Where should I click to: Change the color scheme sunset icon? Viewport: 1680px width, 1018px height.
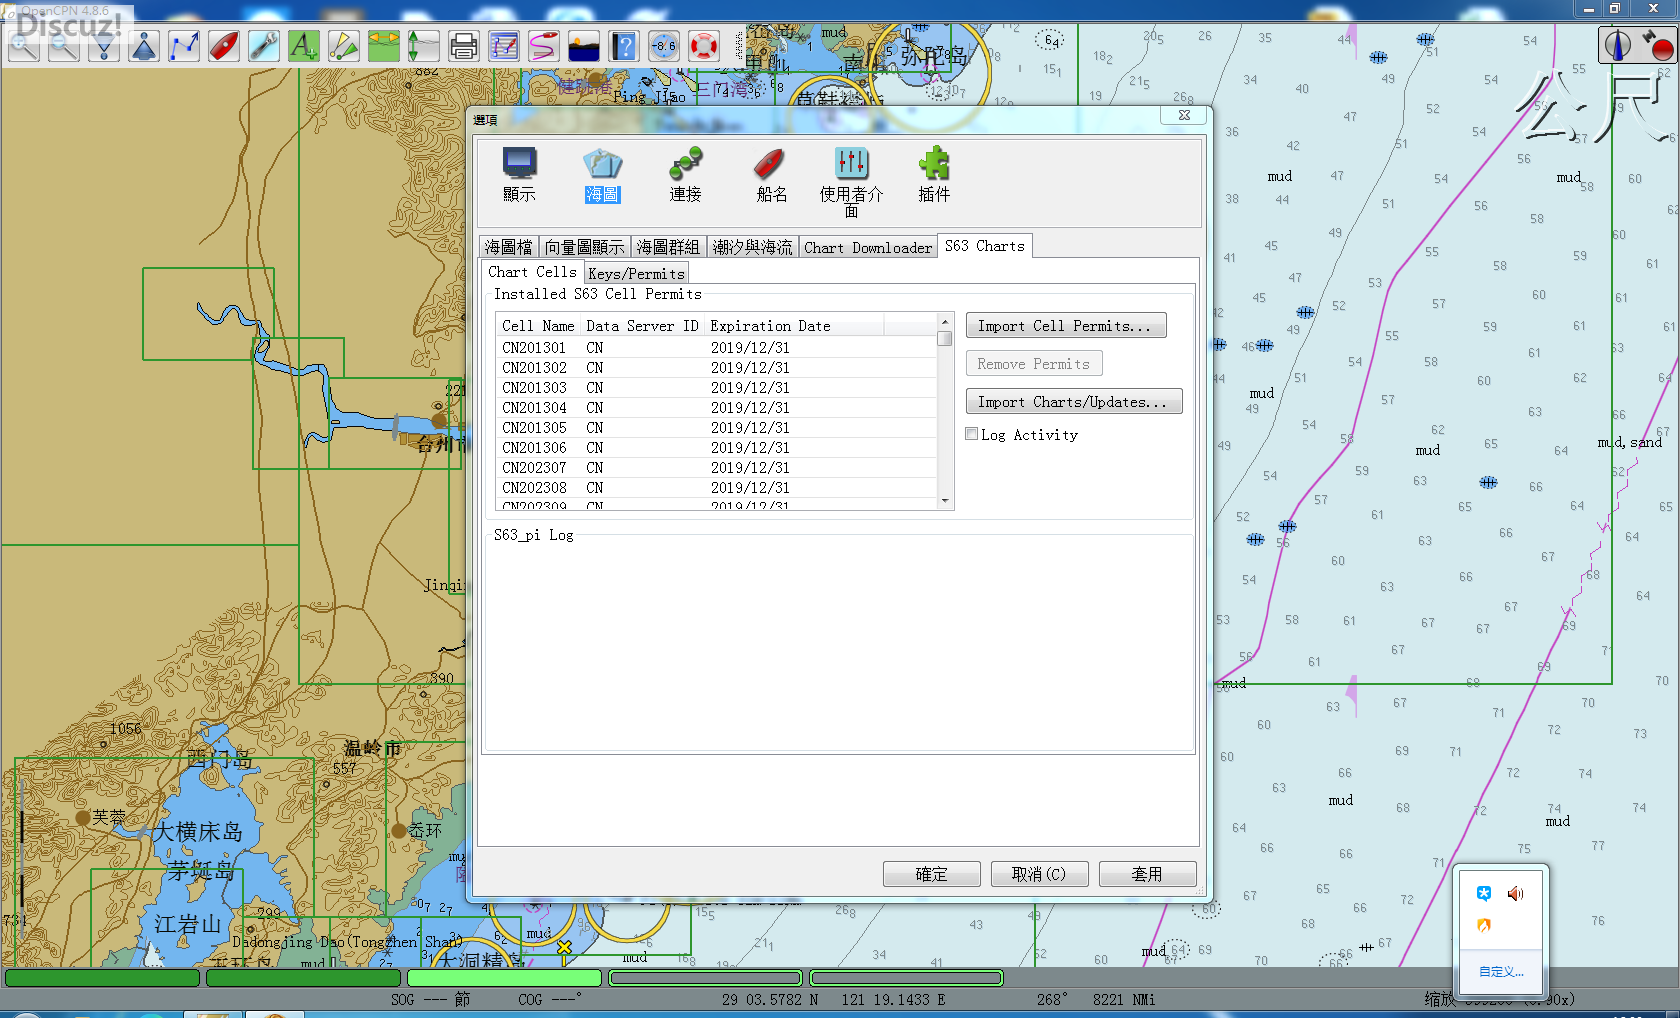click(584, 46)
